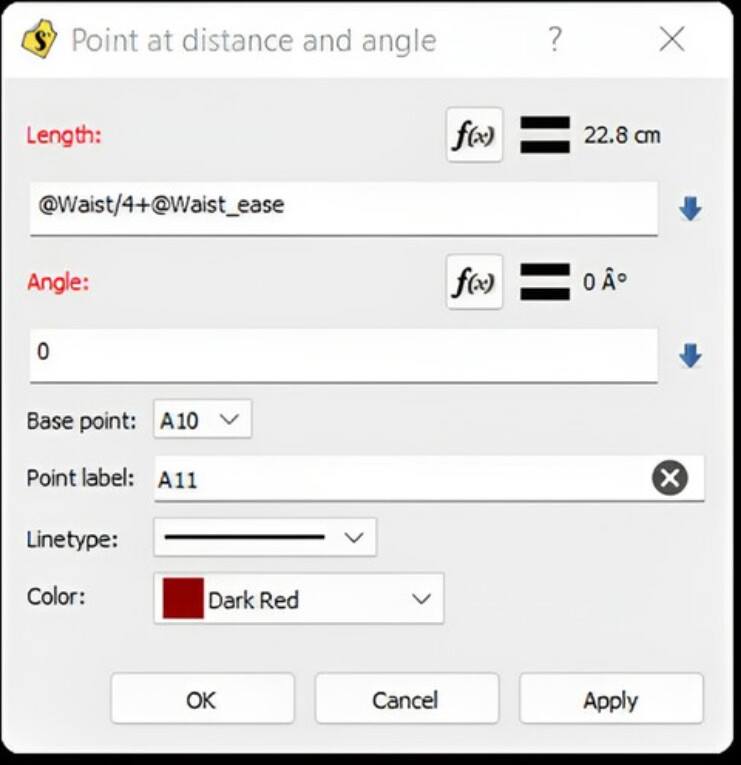Expand the Length formula field with the blue arrow

[690, 208]
